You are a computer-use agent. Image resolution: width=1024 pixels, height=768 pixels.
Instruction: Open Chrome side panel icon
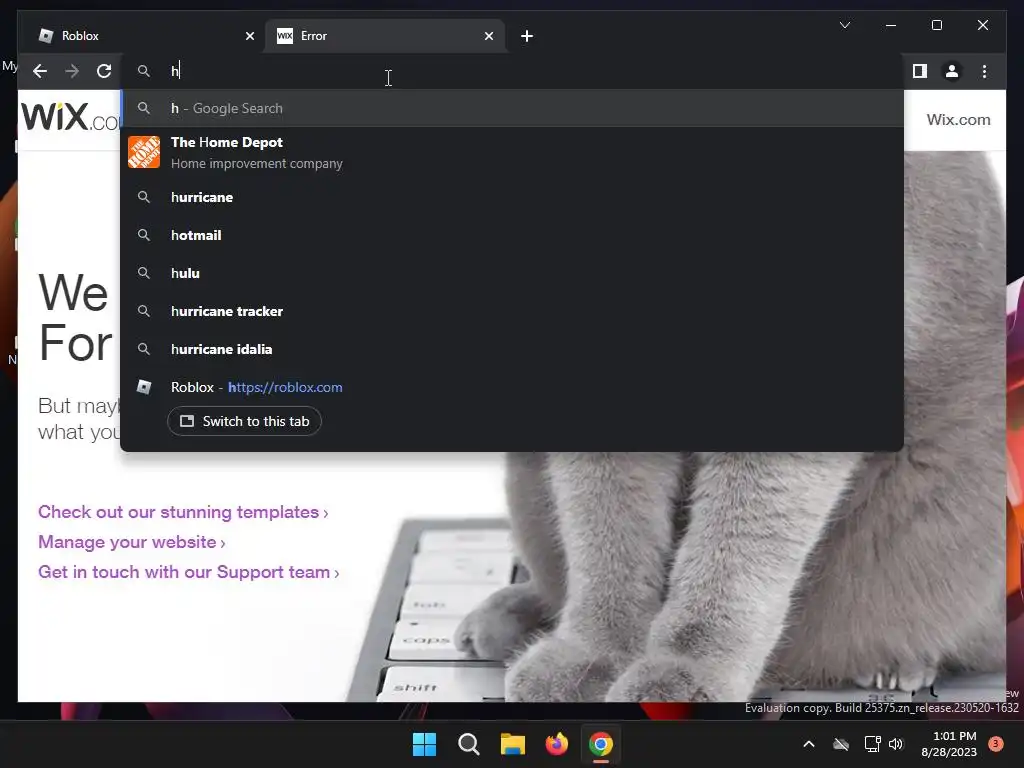920,71
